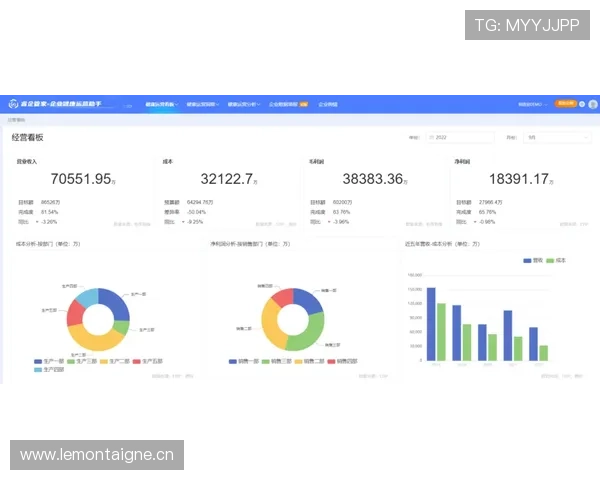Click the 销售一部 legend color swatch
The width and height of the screenshot is (600, 480).
coord(233,360)
